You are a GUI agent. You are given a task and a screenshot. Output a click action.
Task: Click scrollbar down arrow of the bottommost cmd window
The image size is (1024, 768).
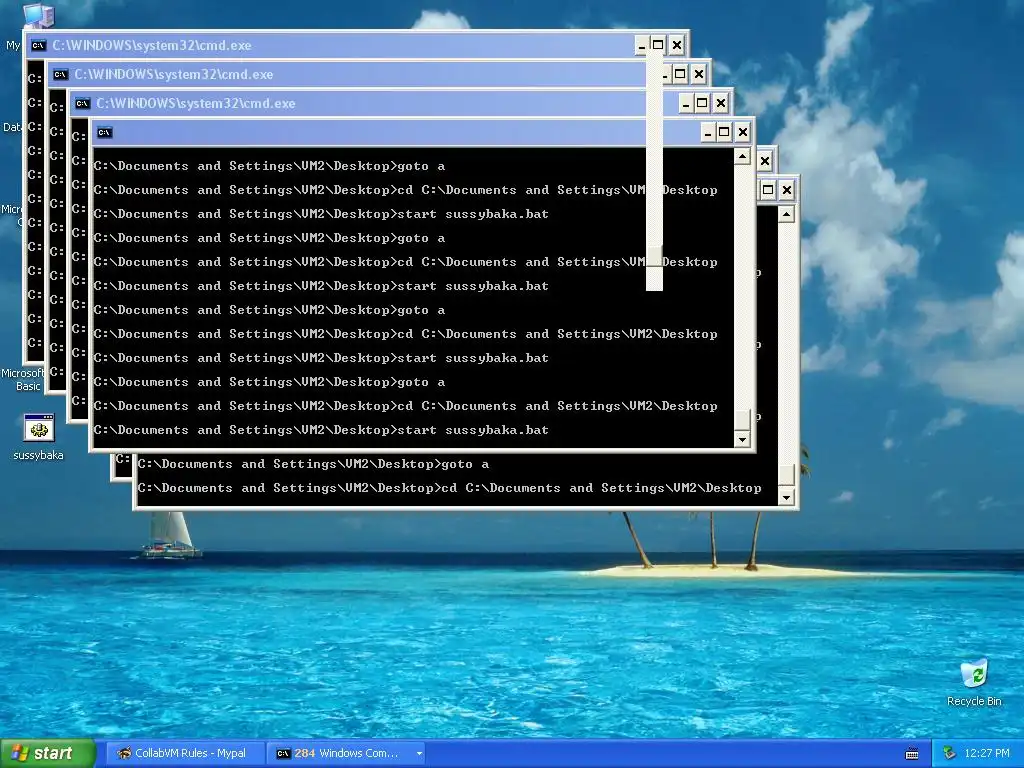(x=786, y=498)
